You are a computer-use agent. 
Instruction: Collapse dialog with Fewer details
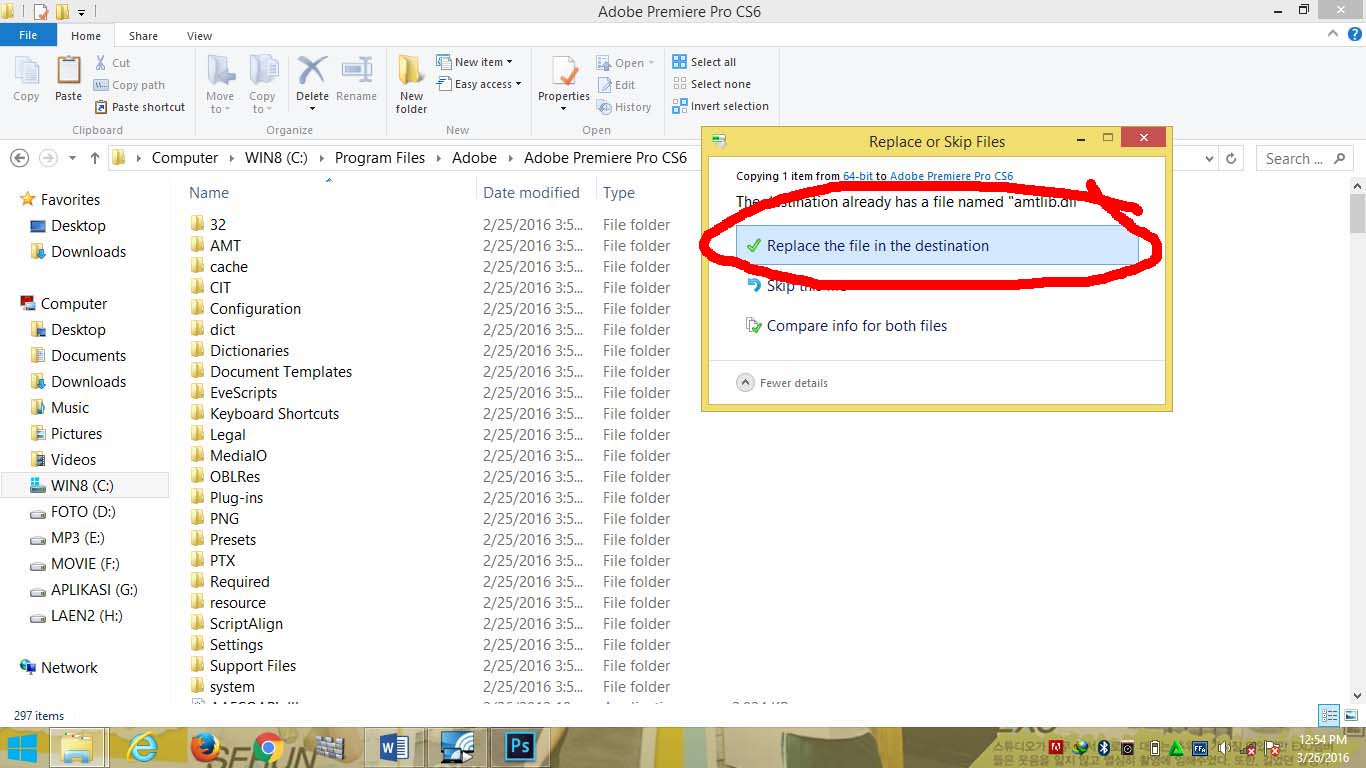[x=783, y=383]
